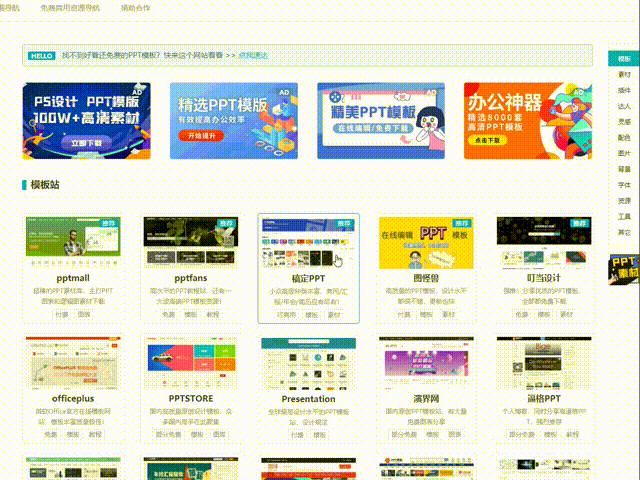Open the 精美PPT模板 ad banner

tap(381, 121)
